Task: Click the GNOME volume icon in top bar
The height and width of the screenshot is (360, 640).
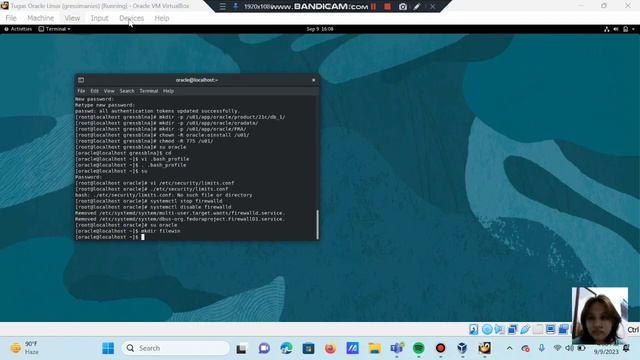Action: (616, 29)
